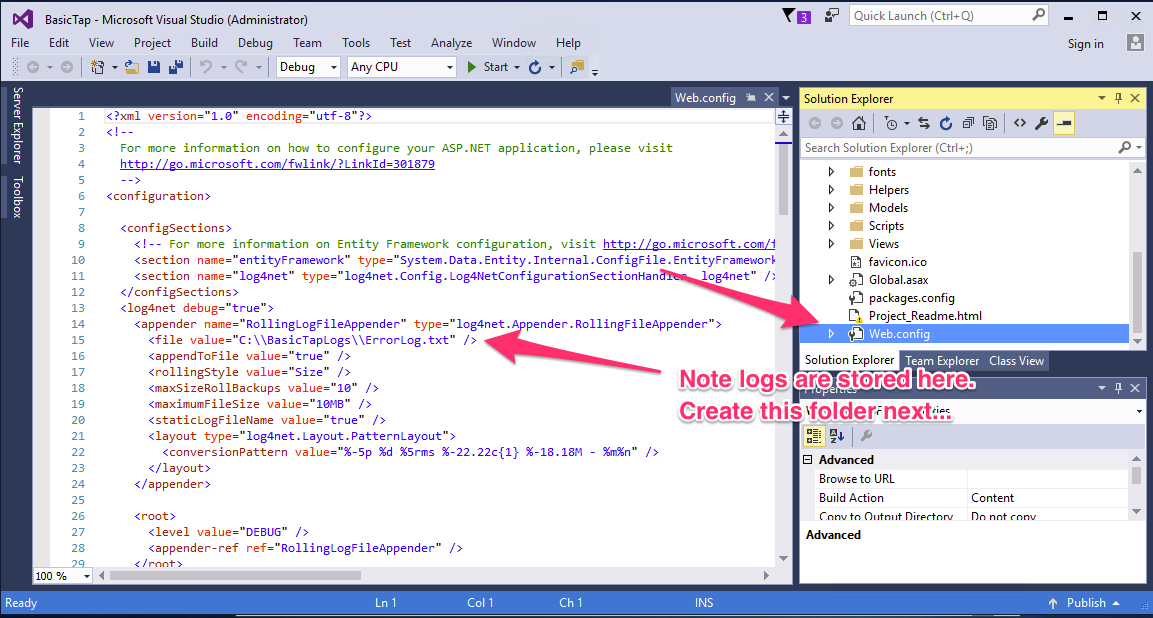Toggle Categorized view in Properties panel

[x=815, y=436]
